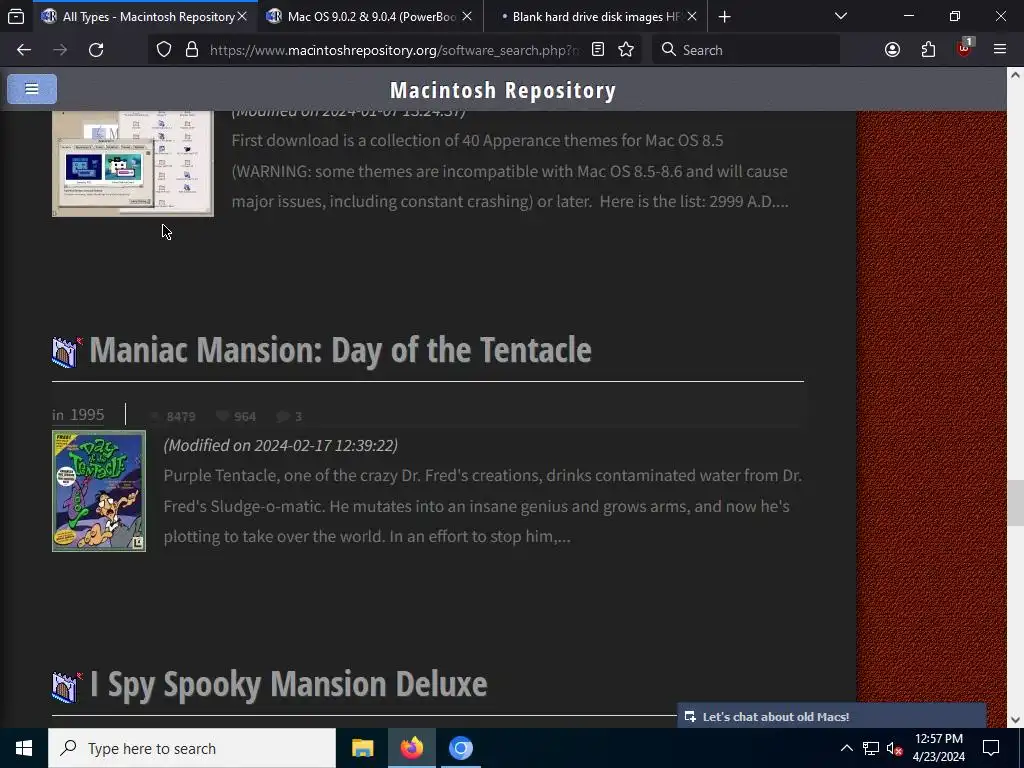Open Maniac Mansion: Day of the Tentacle title
The width and height of the screenshot is (1024, 768).
[x=340, y=350]
